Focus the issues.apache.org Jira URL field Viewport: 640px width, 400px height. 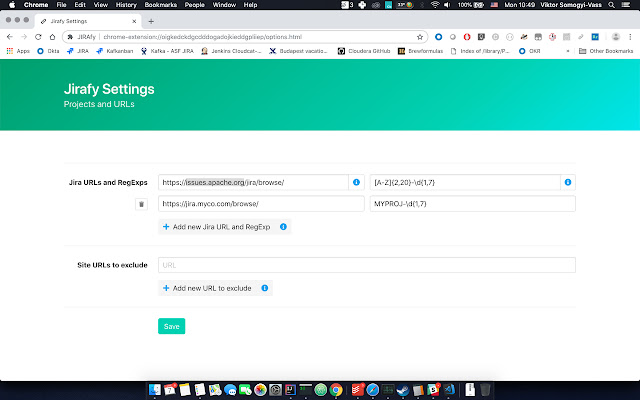(253, 182)
